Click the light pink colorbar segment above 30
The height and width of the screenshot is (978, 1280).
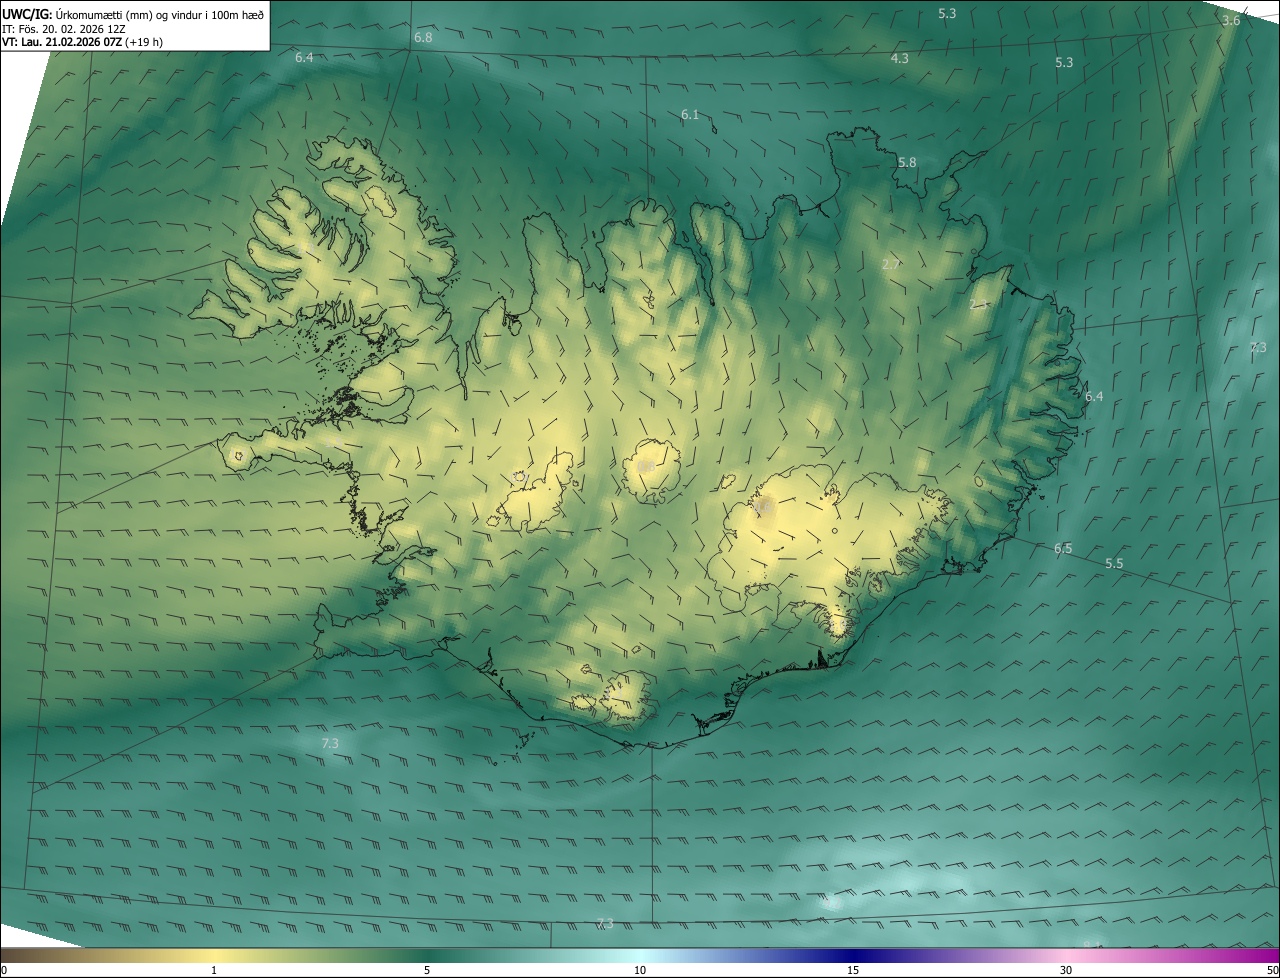click(x=1066, y=955)
